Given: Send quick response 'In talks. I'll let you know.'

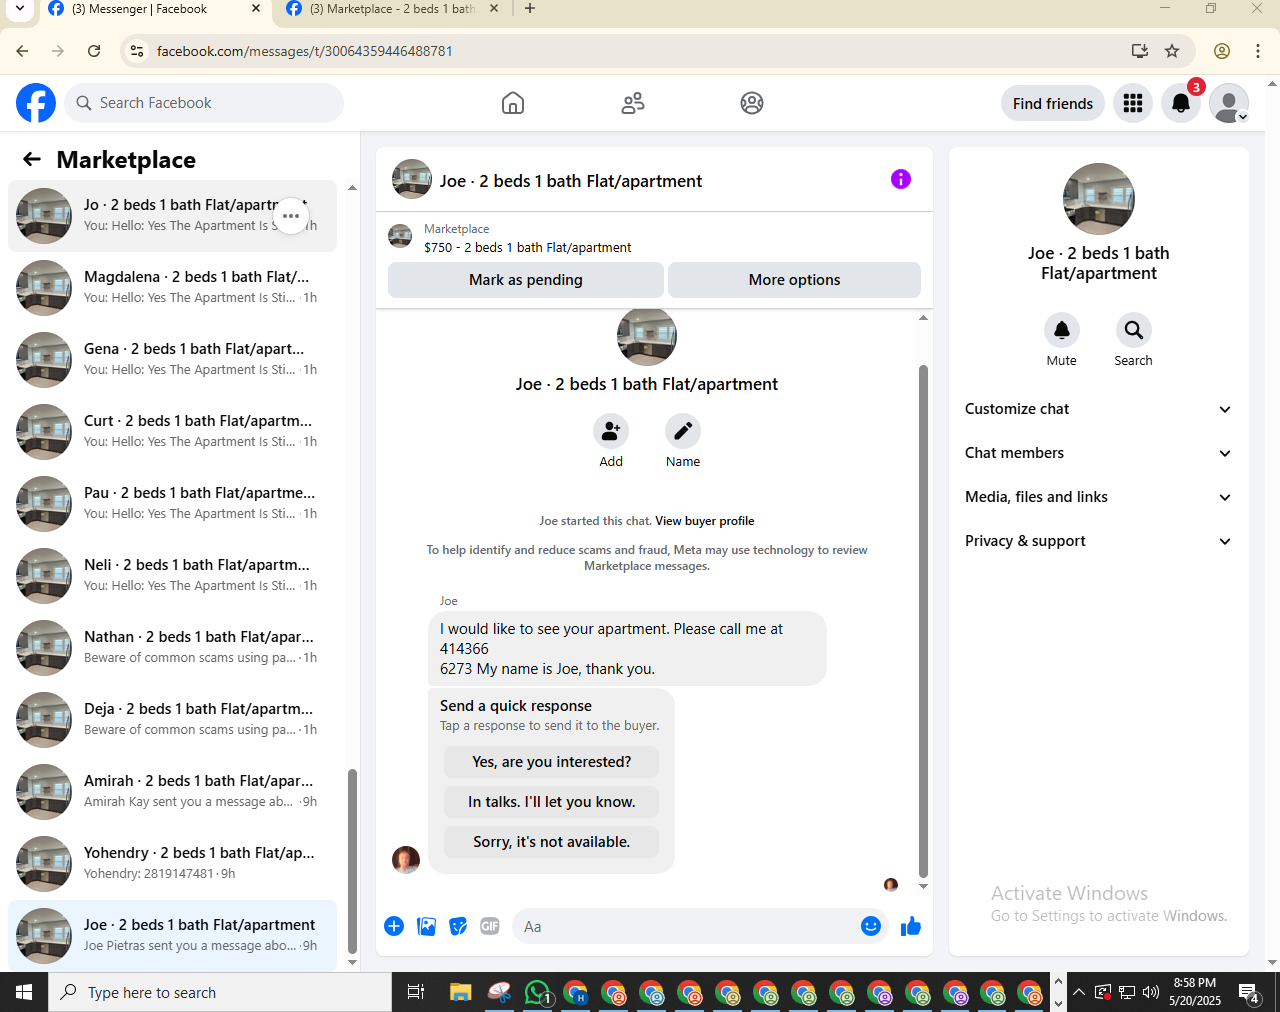Looking at the screenshot, I should click(552, 802).
